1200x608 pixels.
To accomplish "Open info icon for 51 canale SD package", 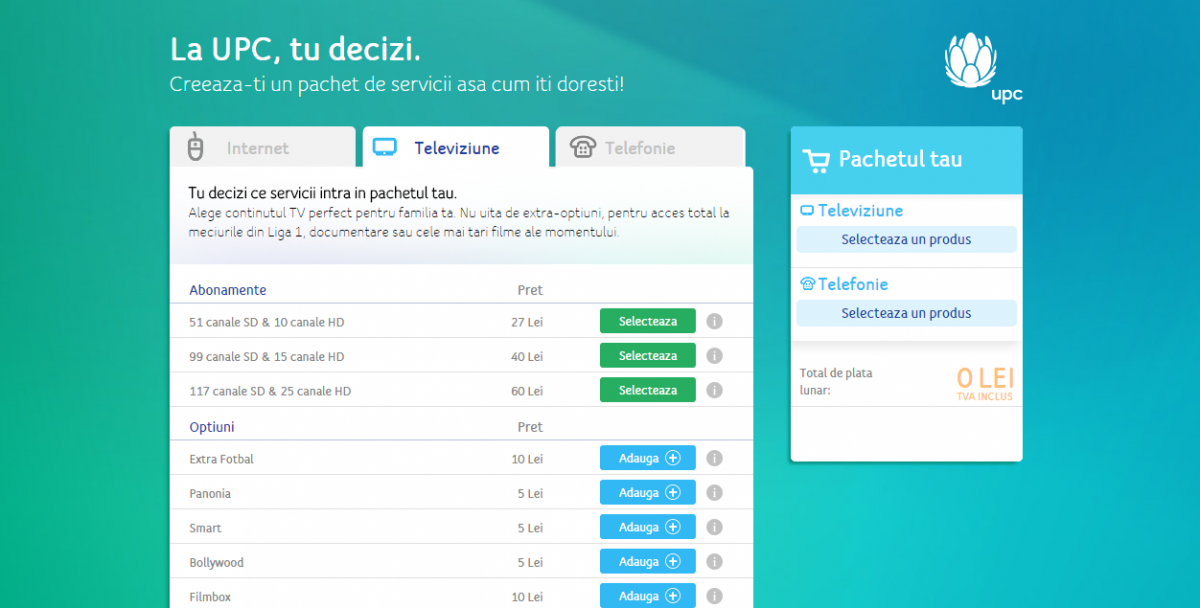I will [x=714, y=322].
